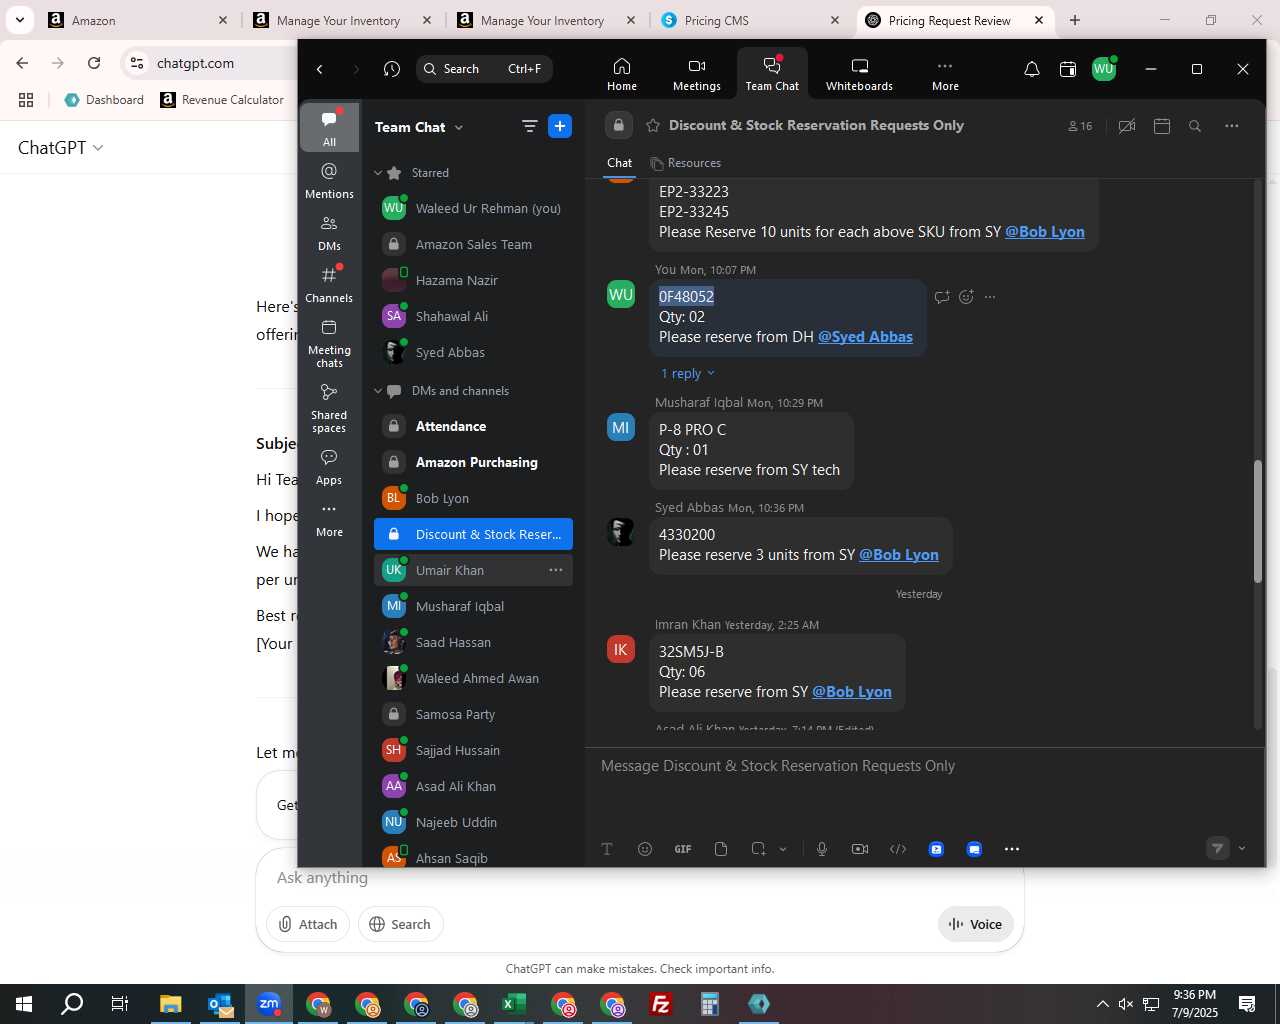Open the screenshot tool dropdown arrow in composer
The width and height of the screenshot is (1280, 1024).
coord(783,849)
